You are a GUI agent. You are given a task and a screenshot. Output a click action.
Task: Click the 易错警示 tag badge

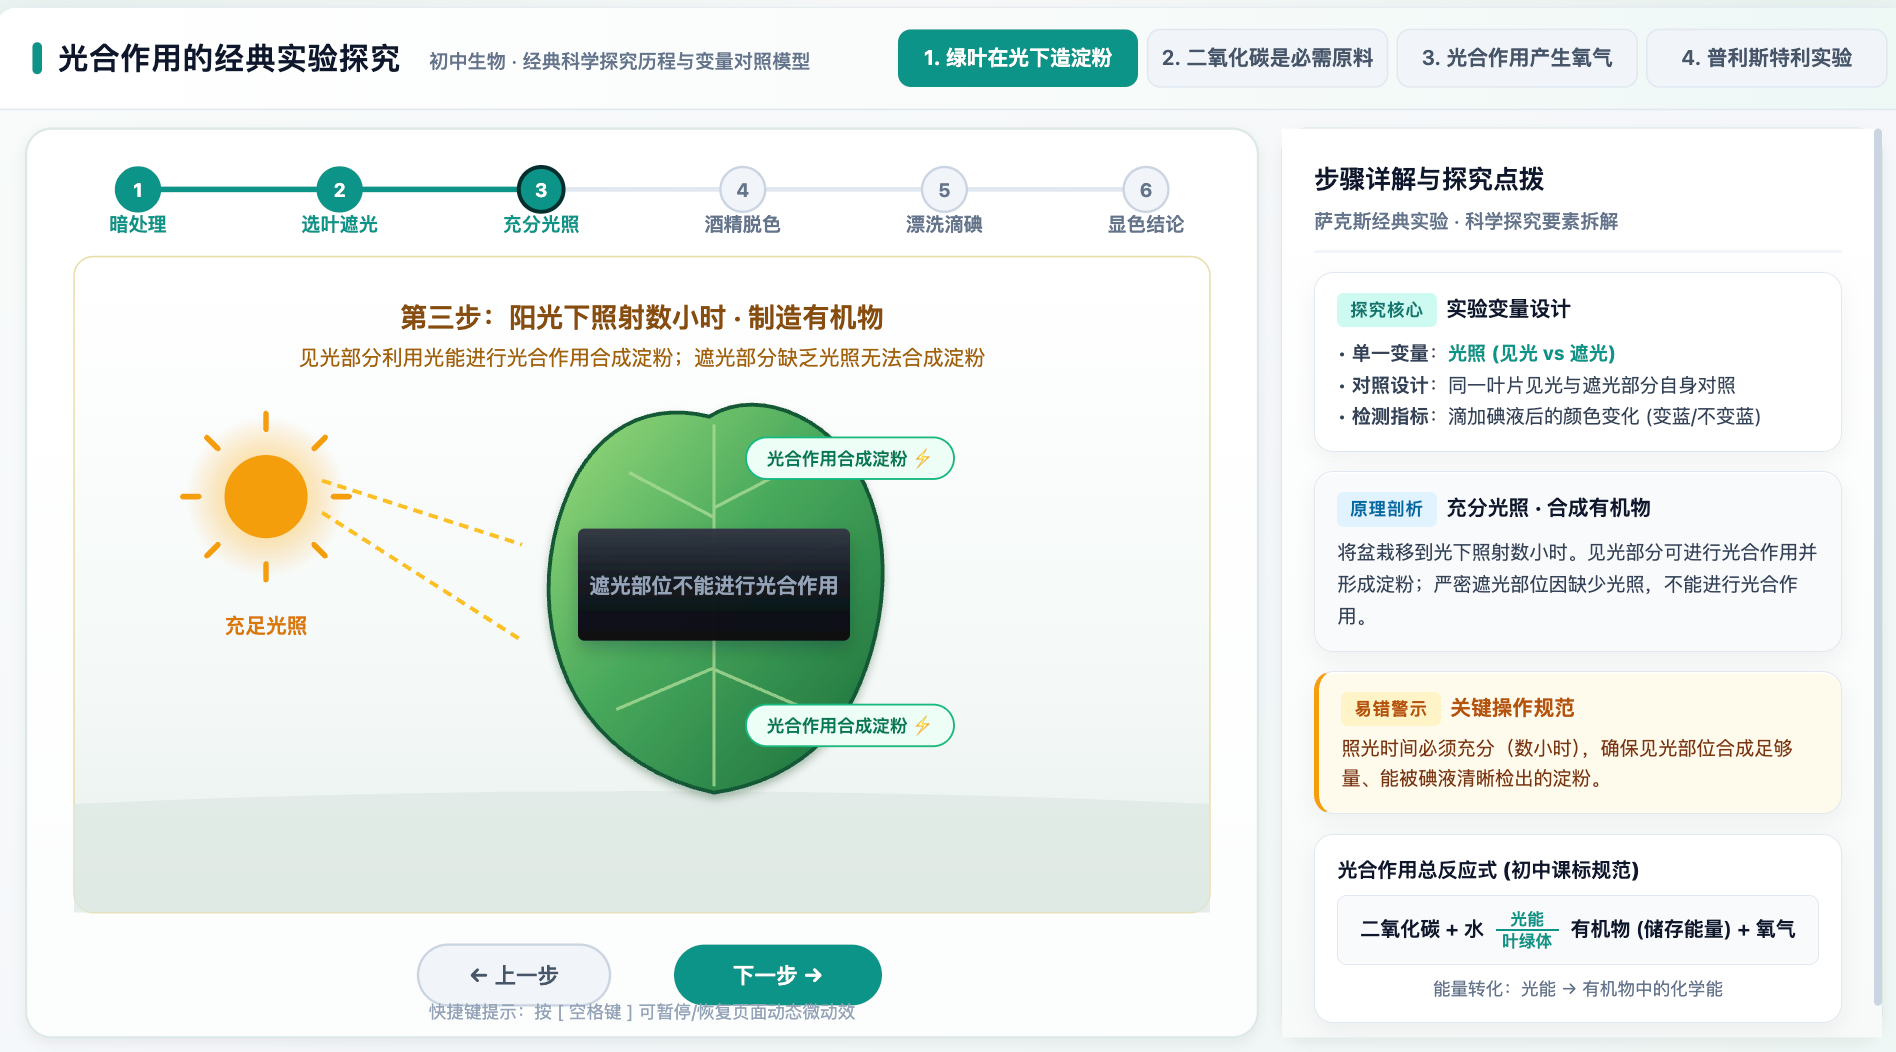coord(1390,709)
